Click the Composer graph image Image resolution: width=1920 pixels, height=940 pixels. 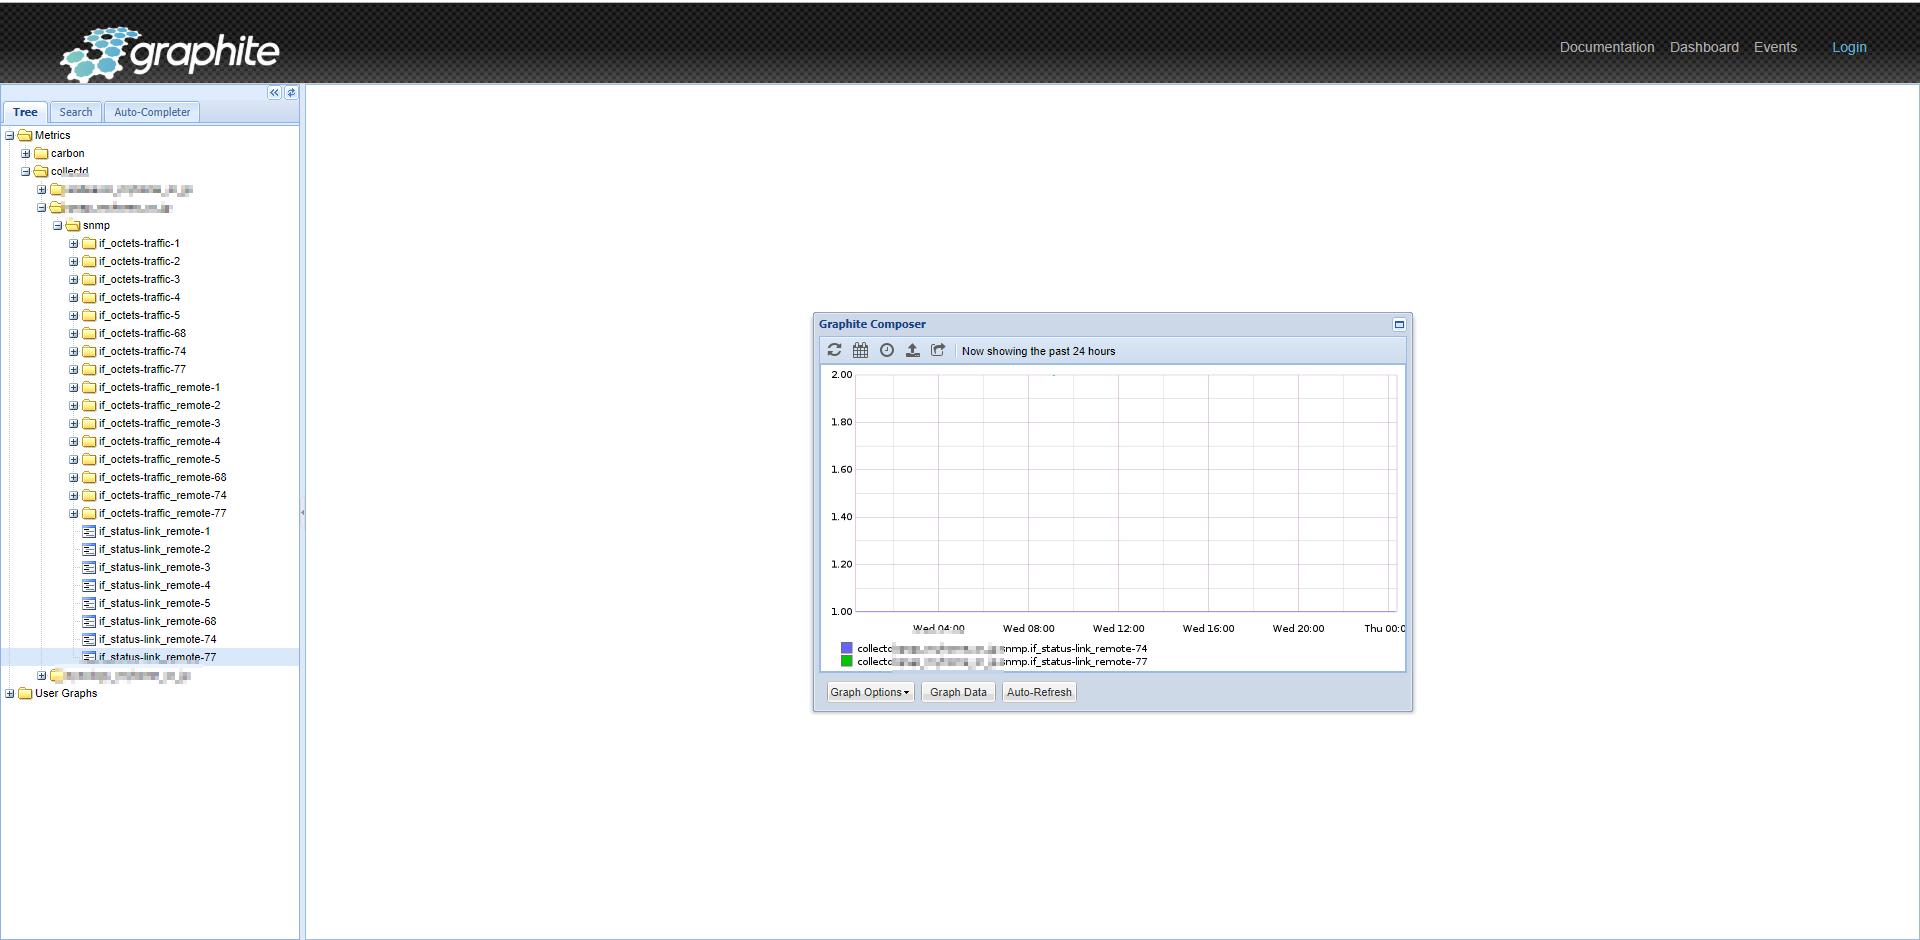pos(1113,518)
